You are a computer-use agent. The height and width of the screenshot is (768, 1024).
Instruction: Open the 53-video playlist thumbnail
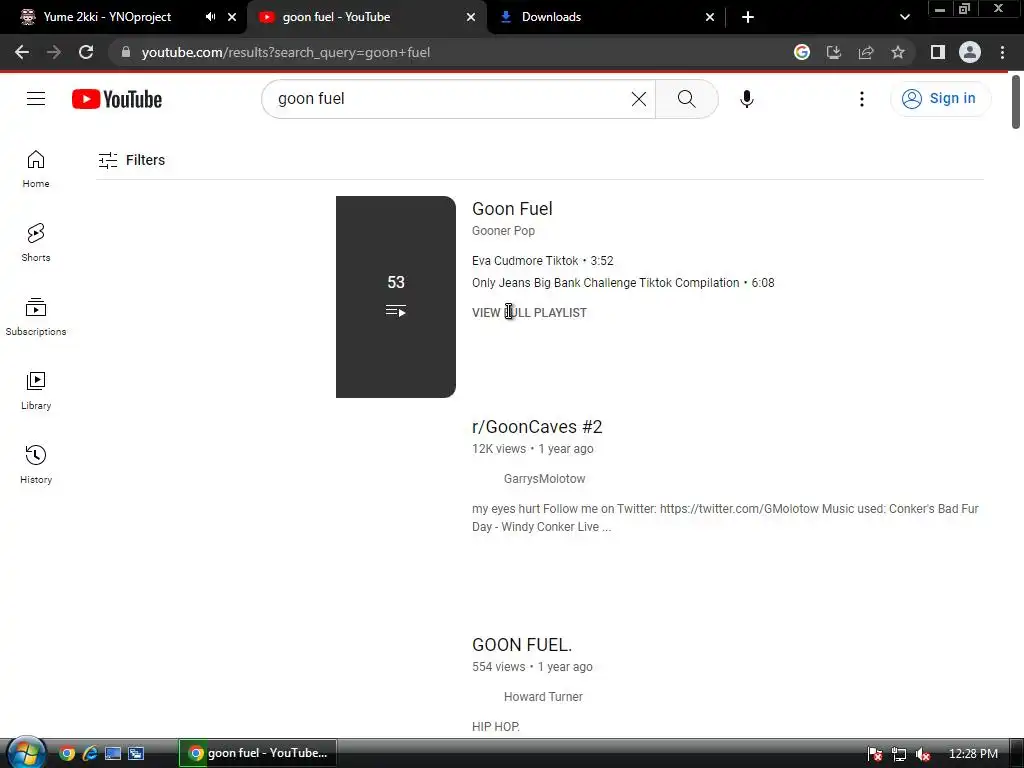[x=396, y=296]
